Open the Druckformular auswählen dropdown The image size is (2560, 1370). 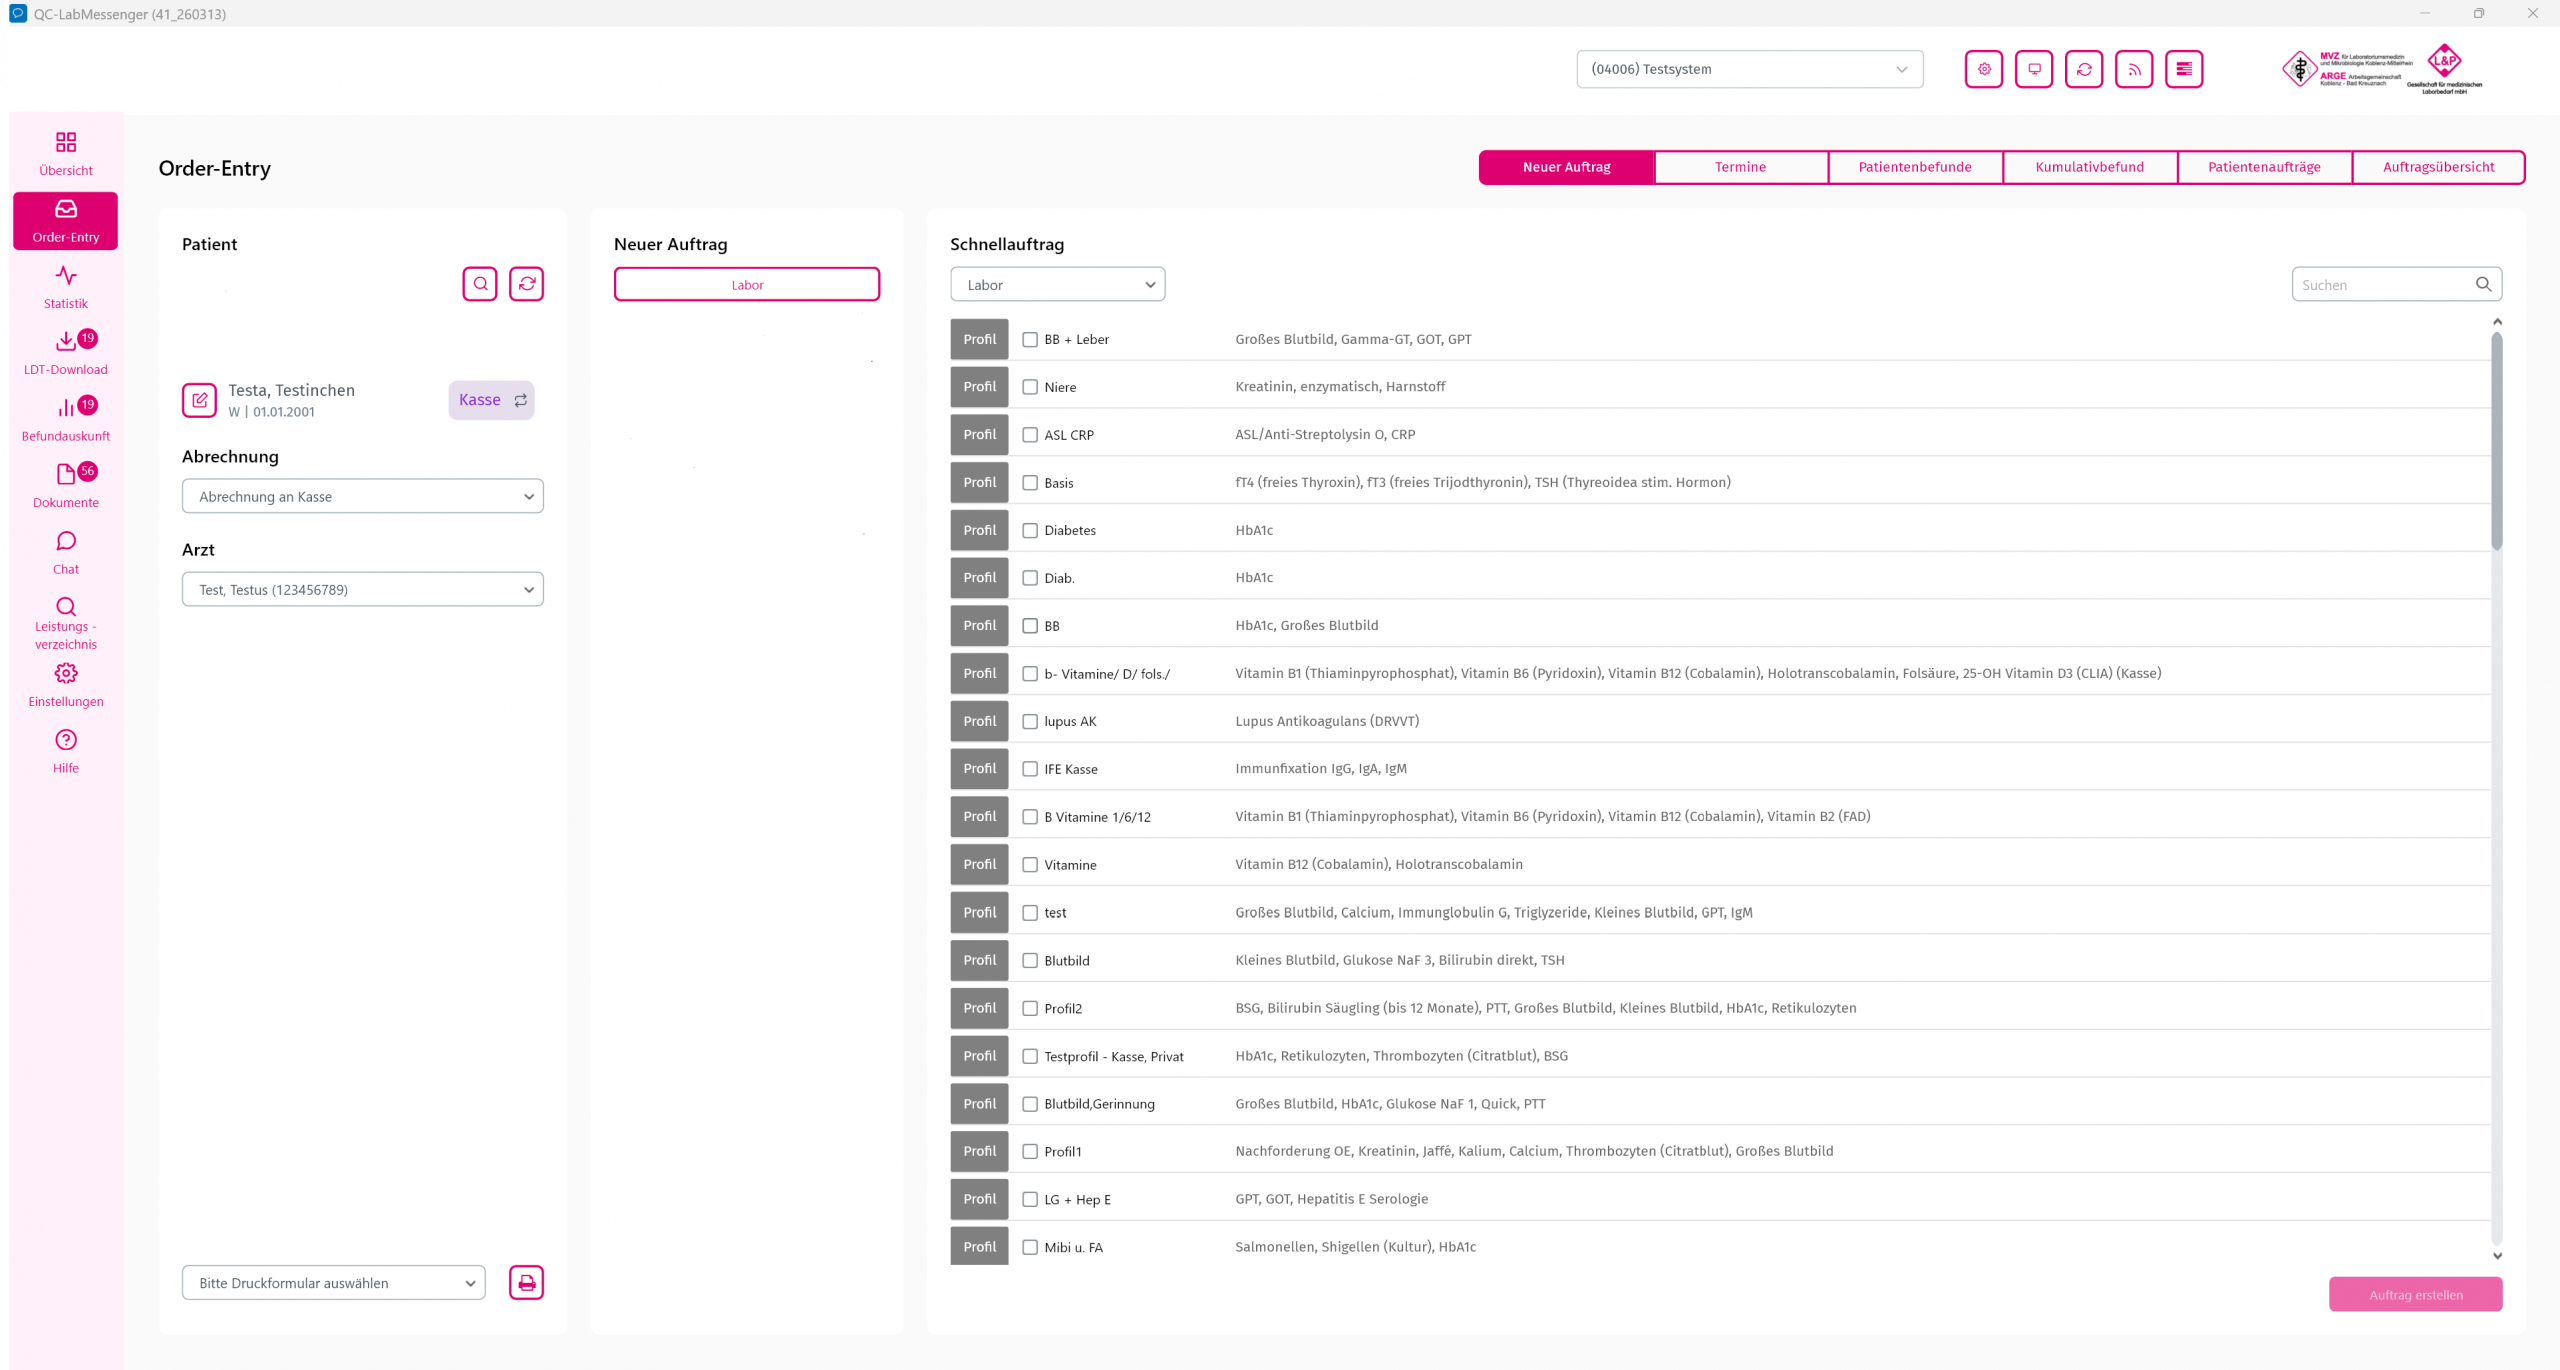(333, 1283)
